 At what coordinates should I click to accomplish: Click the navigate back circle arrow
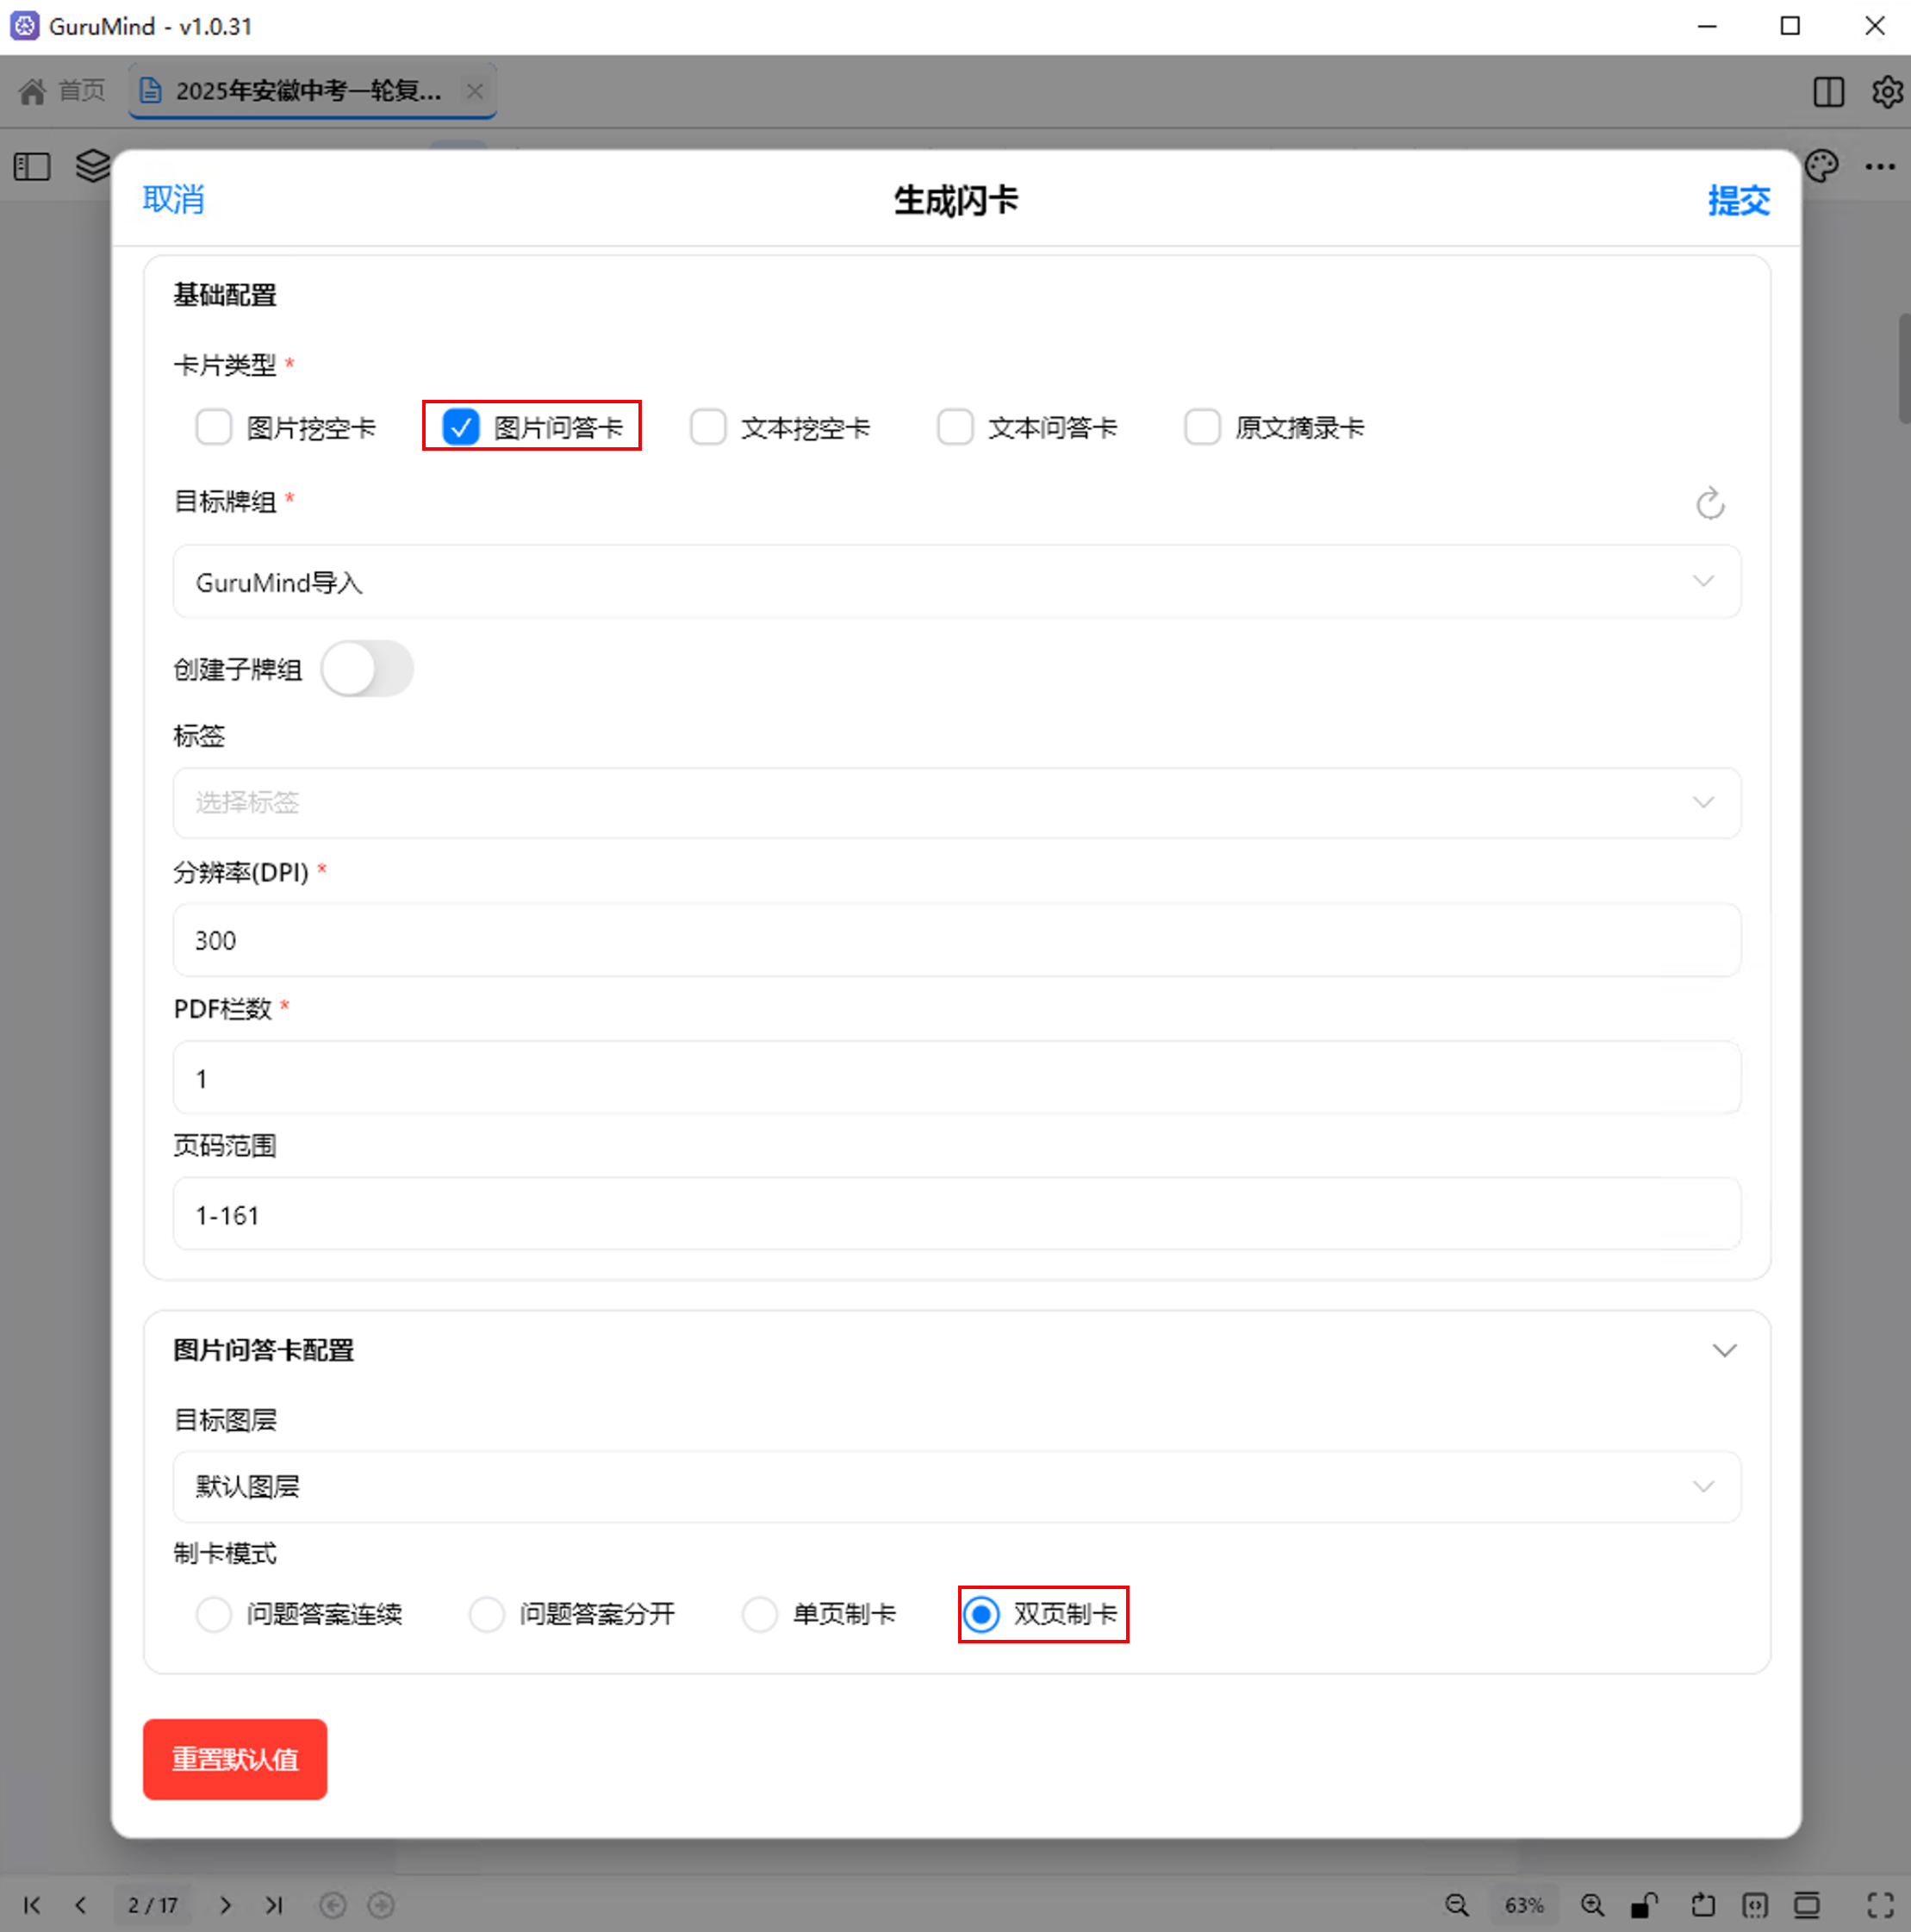333,1905
